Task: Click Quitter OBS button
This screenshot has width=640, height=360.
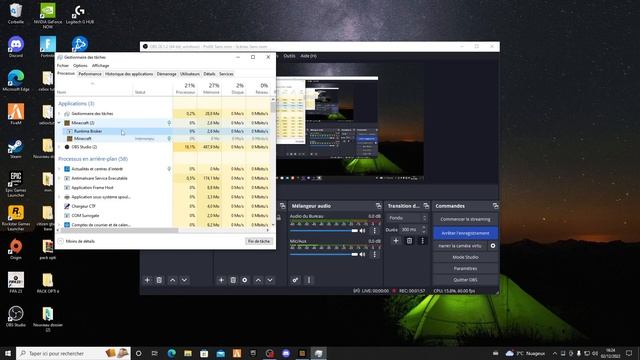Action: [465, 280]
